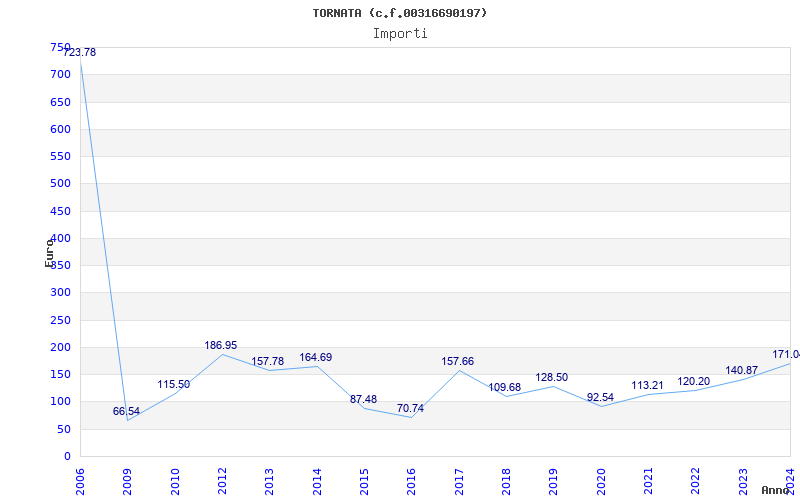Screen dimensions: 800x500
Task: Select the 650 y-axis tick label
Action: coord(60,102)
